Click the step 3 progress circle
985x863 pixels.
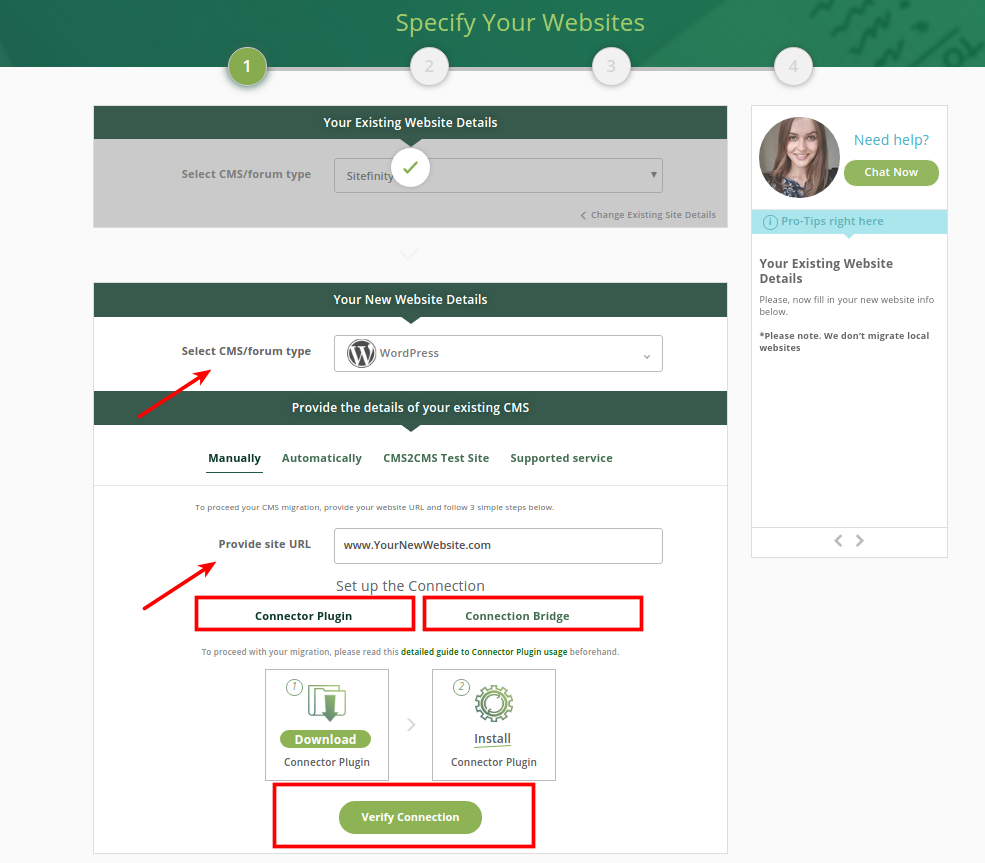tap(611, 66)
